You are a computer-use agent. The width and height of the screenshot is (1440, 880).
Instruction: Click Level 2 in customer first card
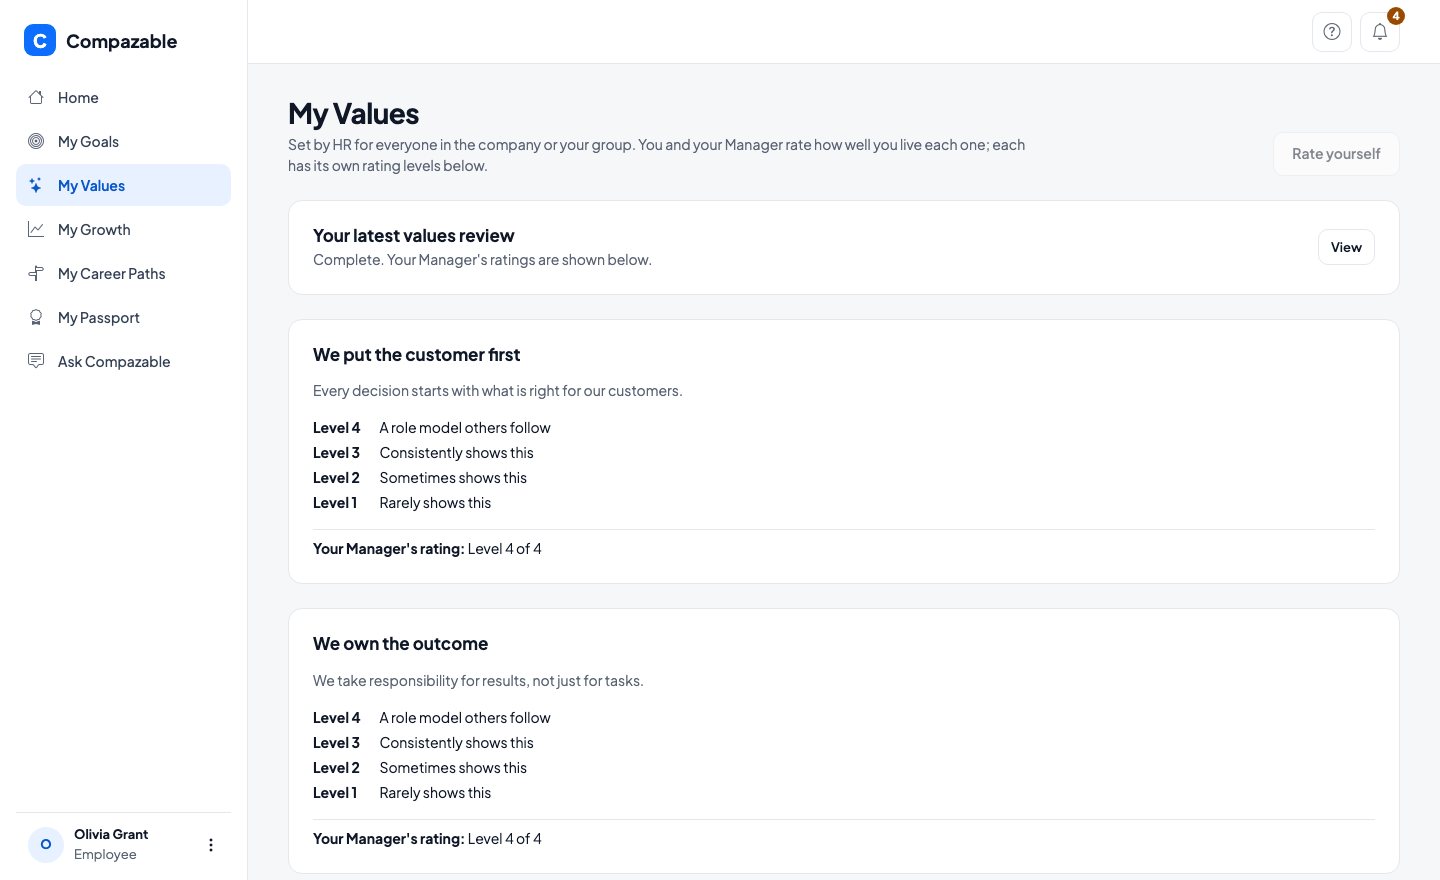tap(420, 478)
